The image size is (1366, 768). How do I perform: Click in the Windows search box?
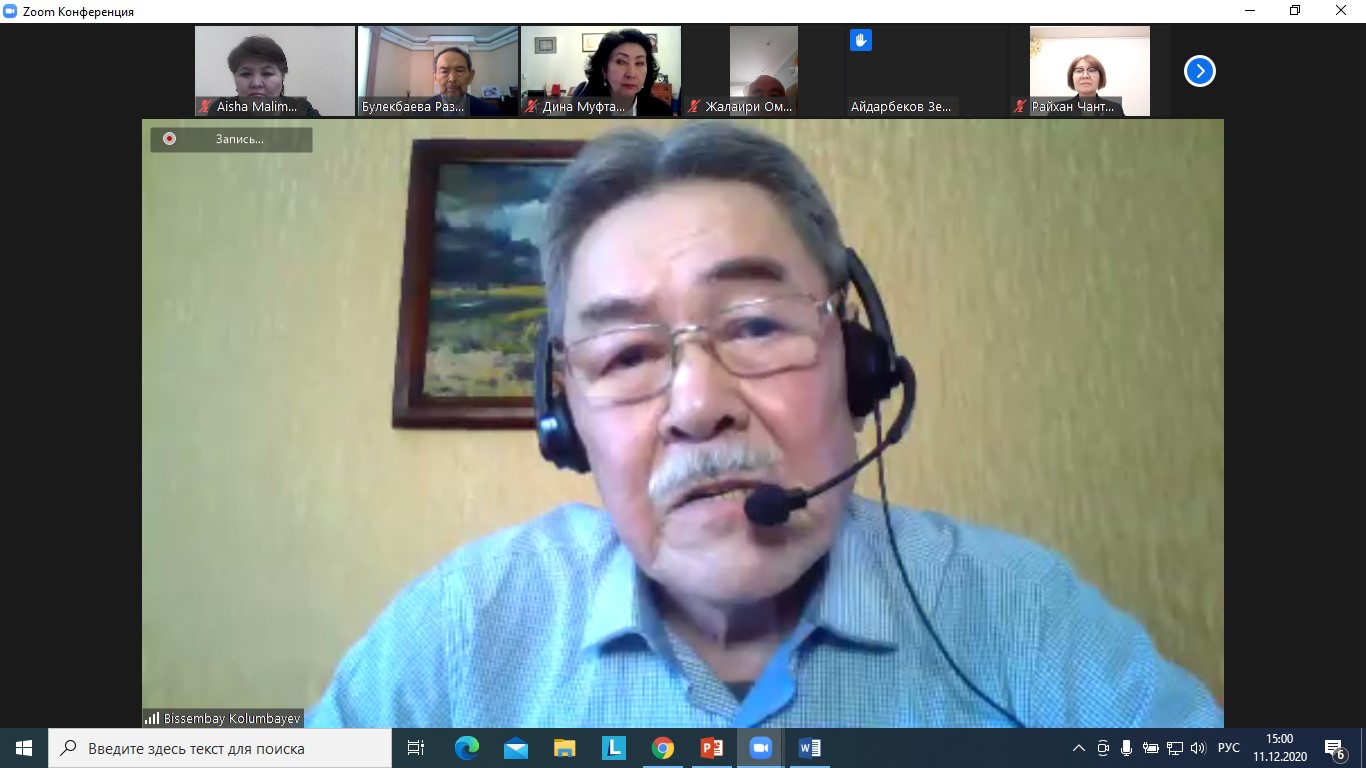point(220,748)
